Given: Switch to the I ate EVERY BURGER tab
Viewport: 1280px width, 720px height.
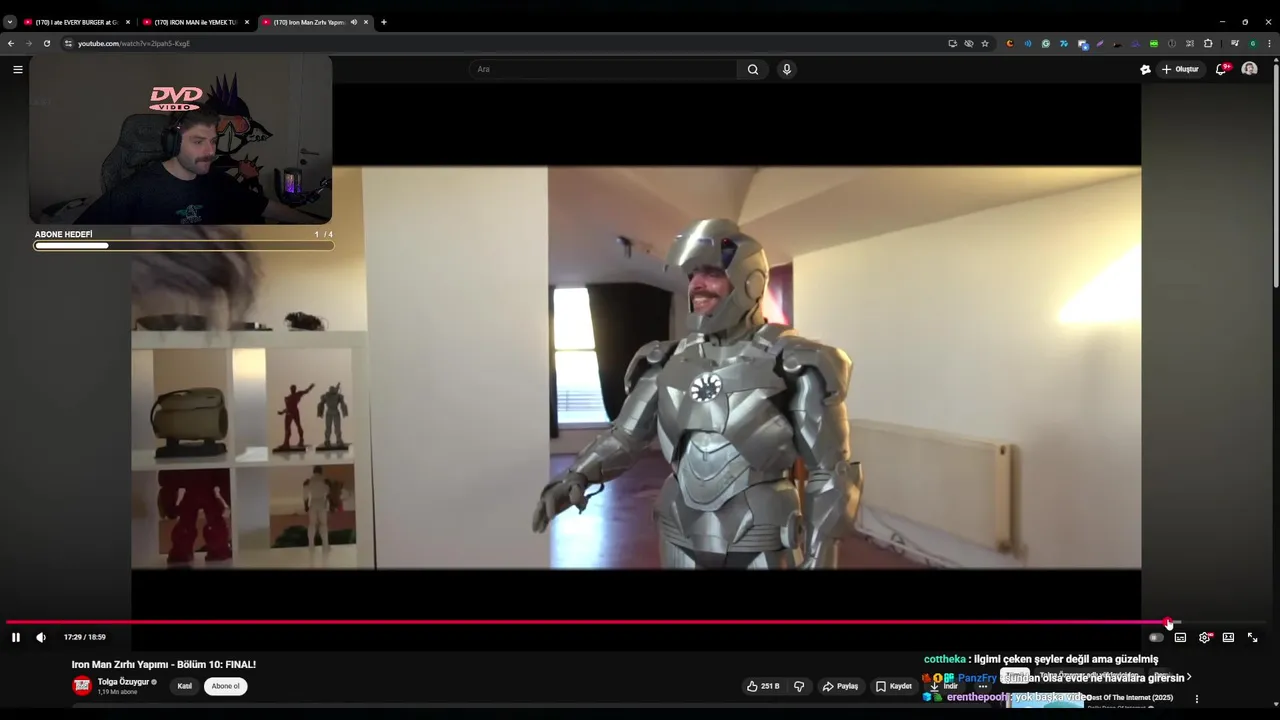Looking at the screenshot, I should [x=77, y=22].
